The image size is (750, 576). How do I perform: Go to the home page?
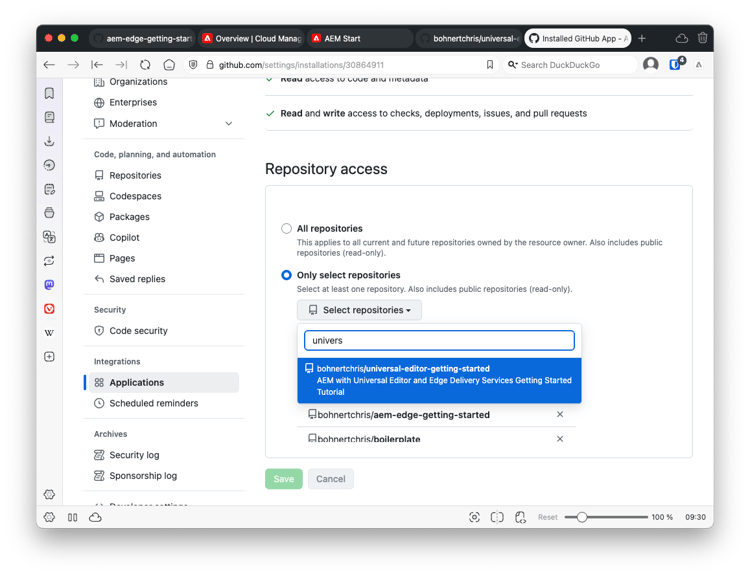169,65
